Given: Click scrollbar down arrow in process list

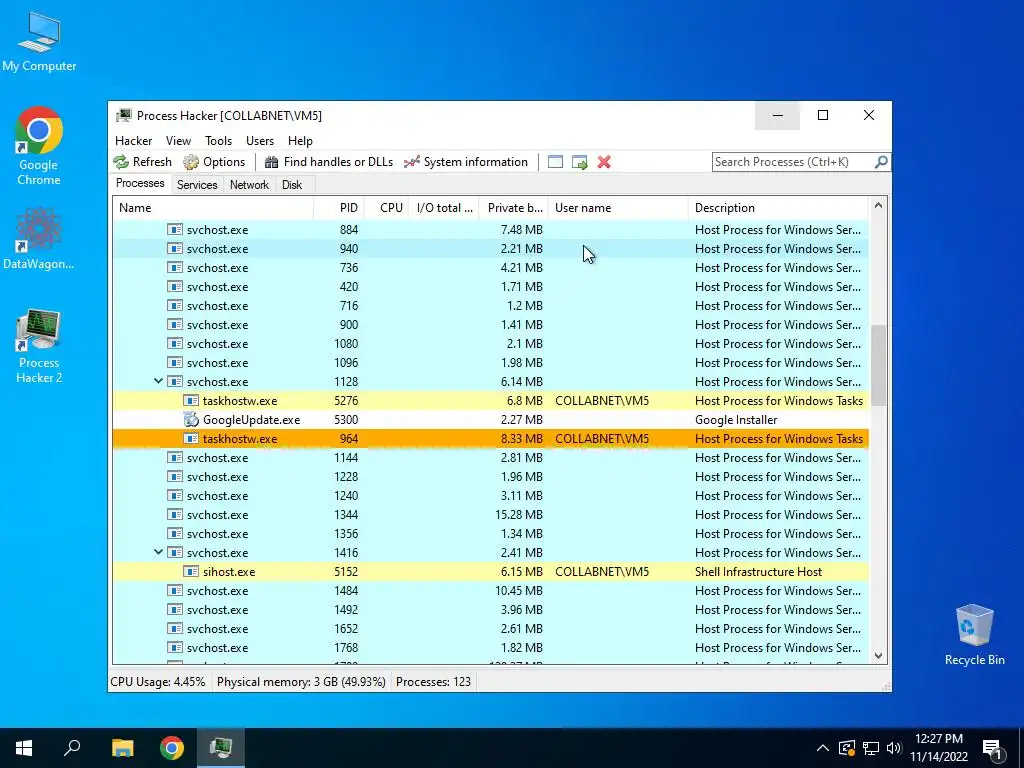Looking at the screenshot, I should 878,656.
